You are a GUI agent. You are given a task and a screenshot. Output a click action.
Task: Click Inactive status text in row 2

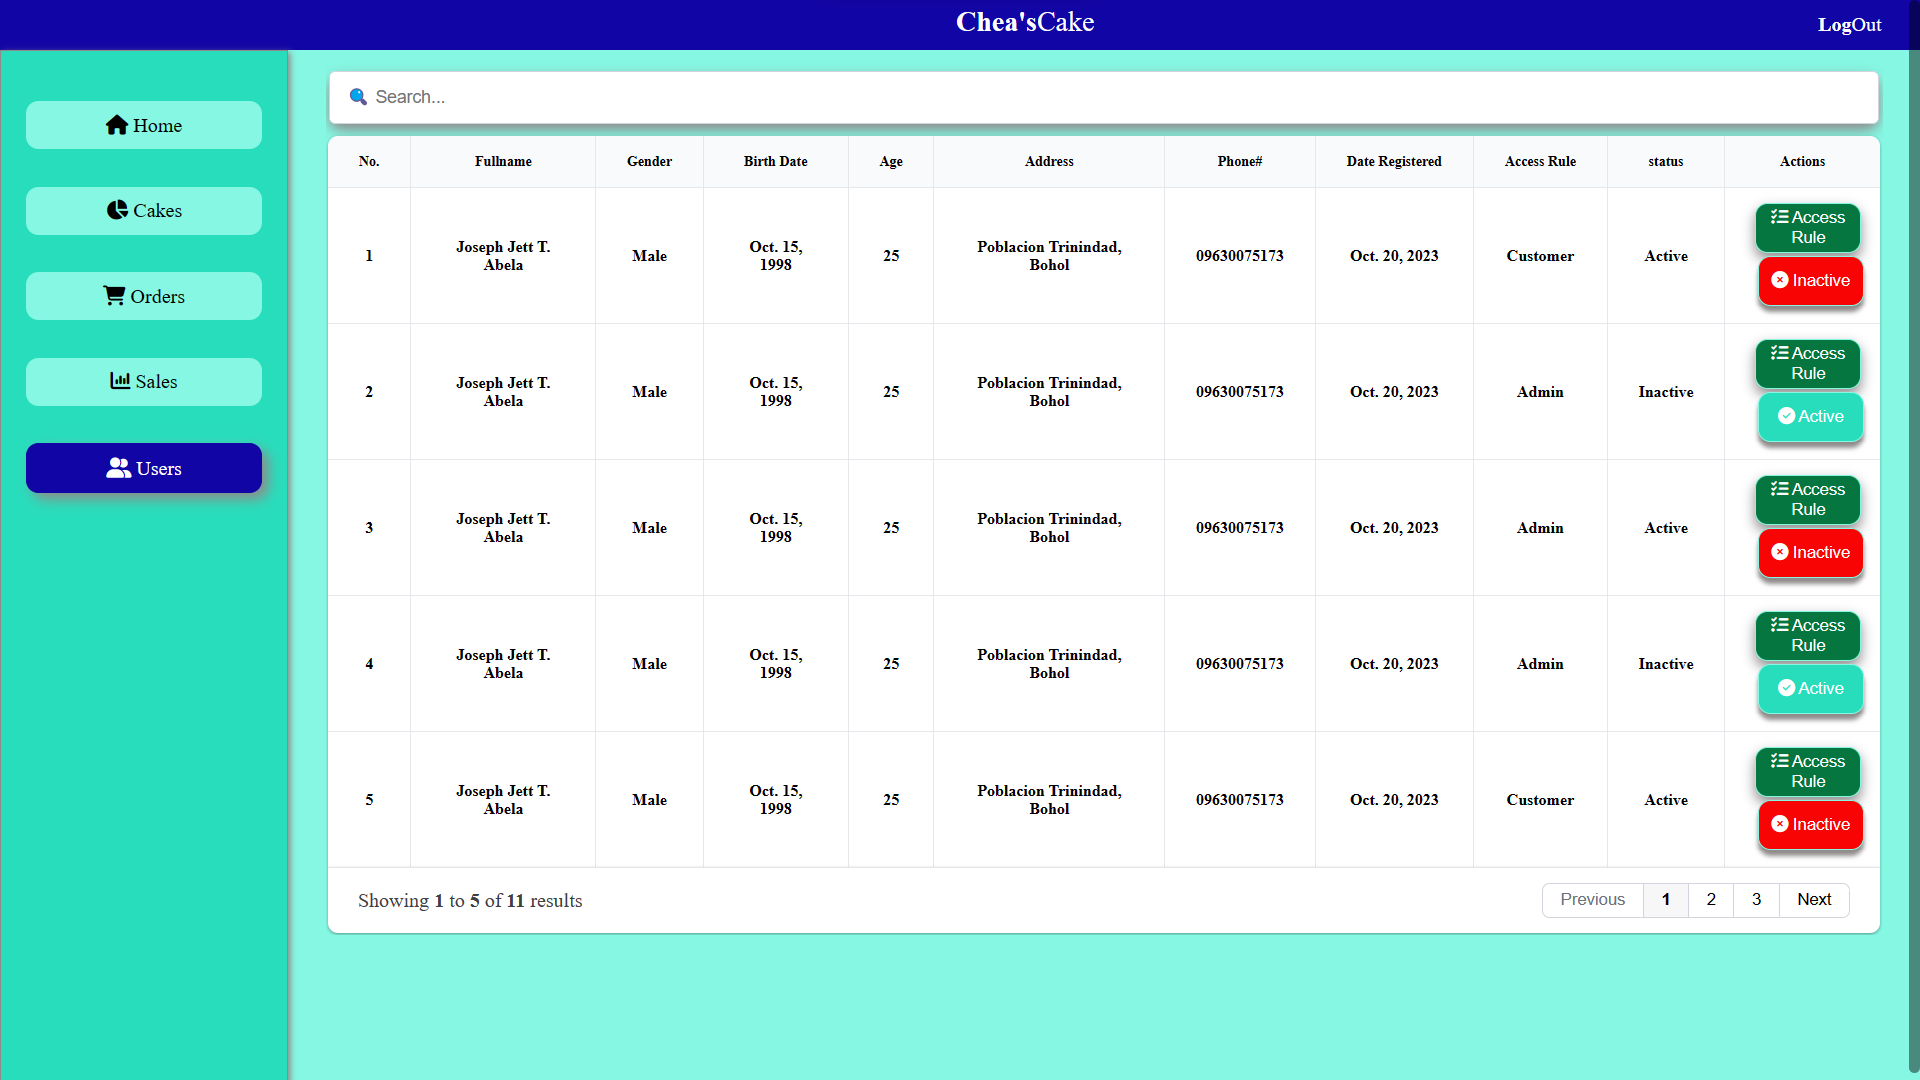[1666, 392]
